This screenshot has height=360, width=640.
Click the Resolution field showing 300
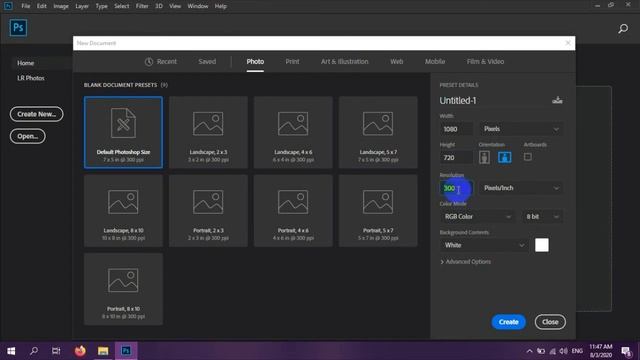point(456,188)
